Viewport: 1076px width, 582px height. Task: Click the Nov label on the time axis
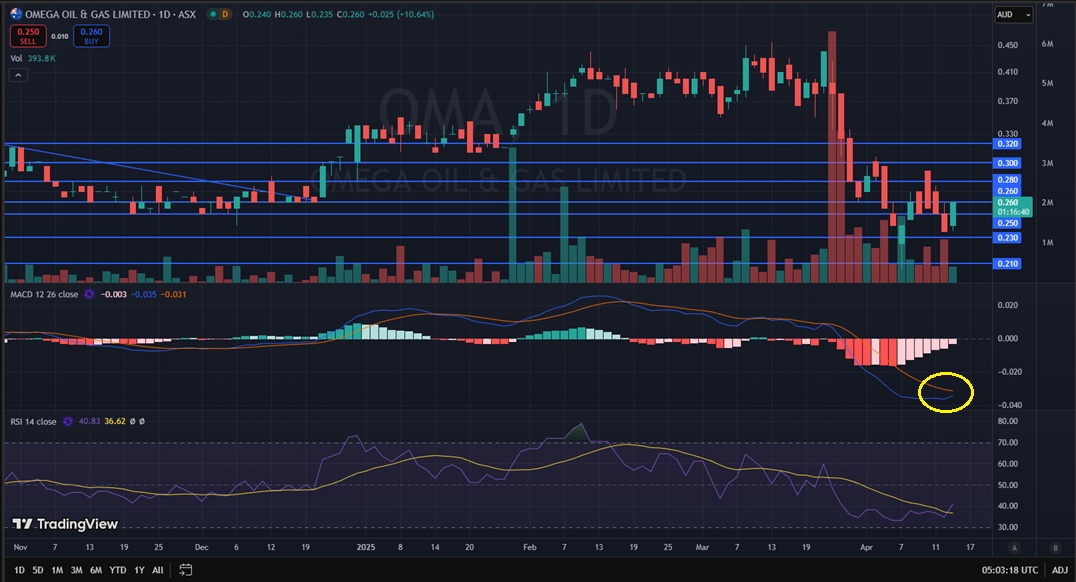coord(20,548)
